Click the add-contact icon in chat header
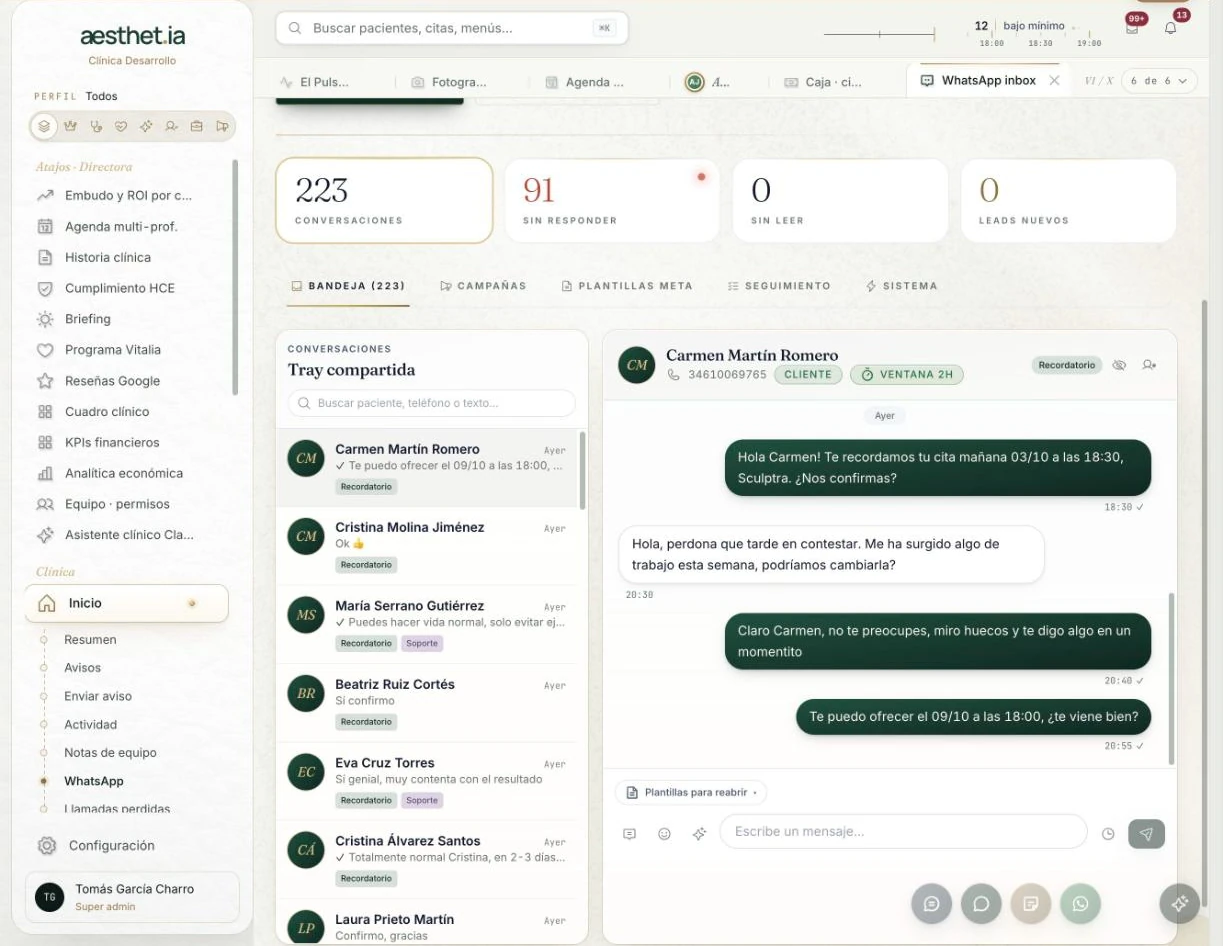1223x946 pixels. 1149,365
